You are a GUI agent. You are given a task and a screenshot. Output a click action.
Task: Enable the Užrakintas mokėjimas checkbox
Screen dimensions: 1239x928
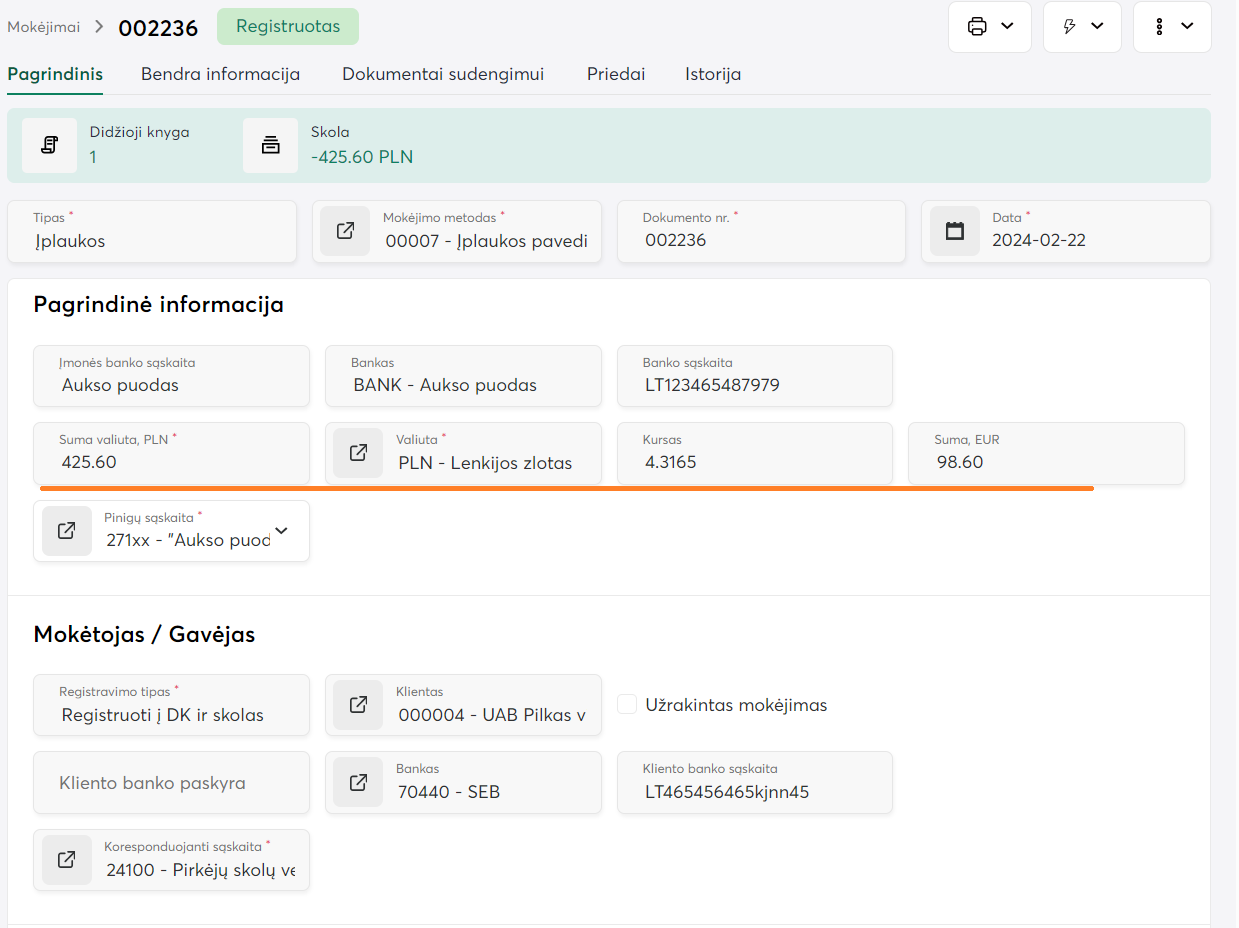pyautogui.click(x=627, y=705)
